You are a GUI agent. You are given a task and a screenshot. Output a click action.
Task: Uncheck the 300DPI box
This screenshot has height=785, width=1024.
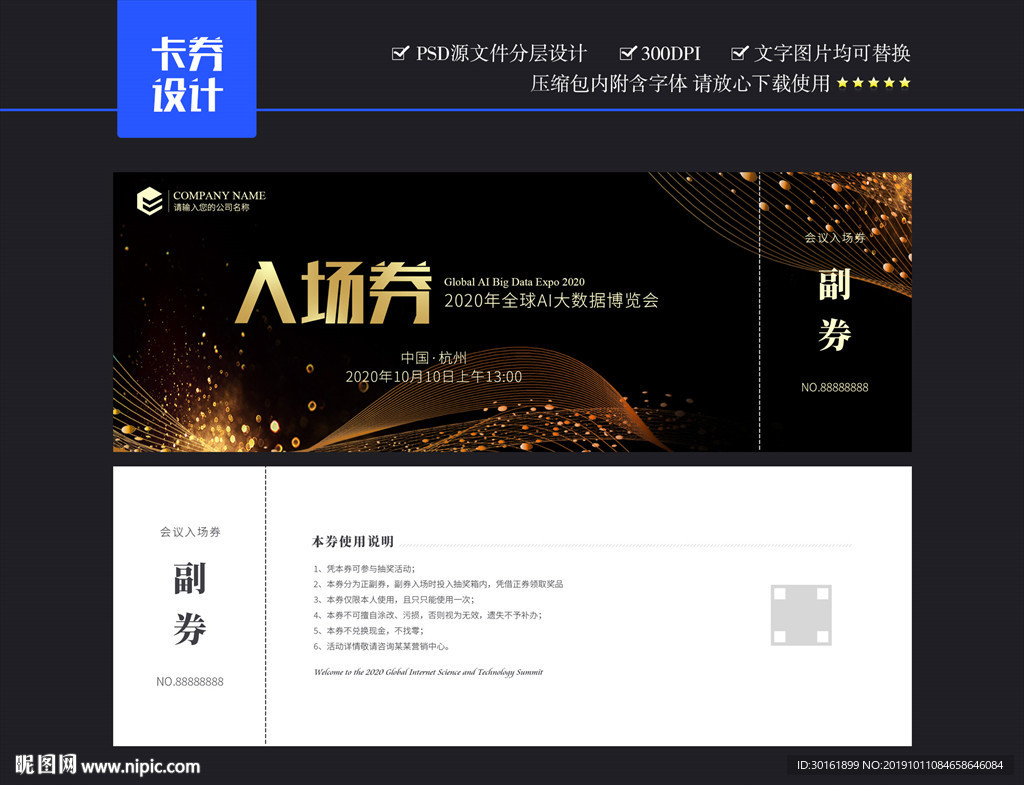[629, 52]
